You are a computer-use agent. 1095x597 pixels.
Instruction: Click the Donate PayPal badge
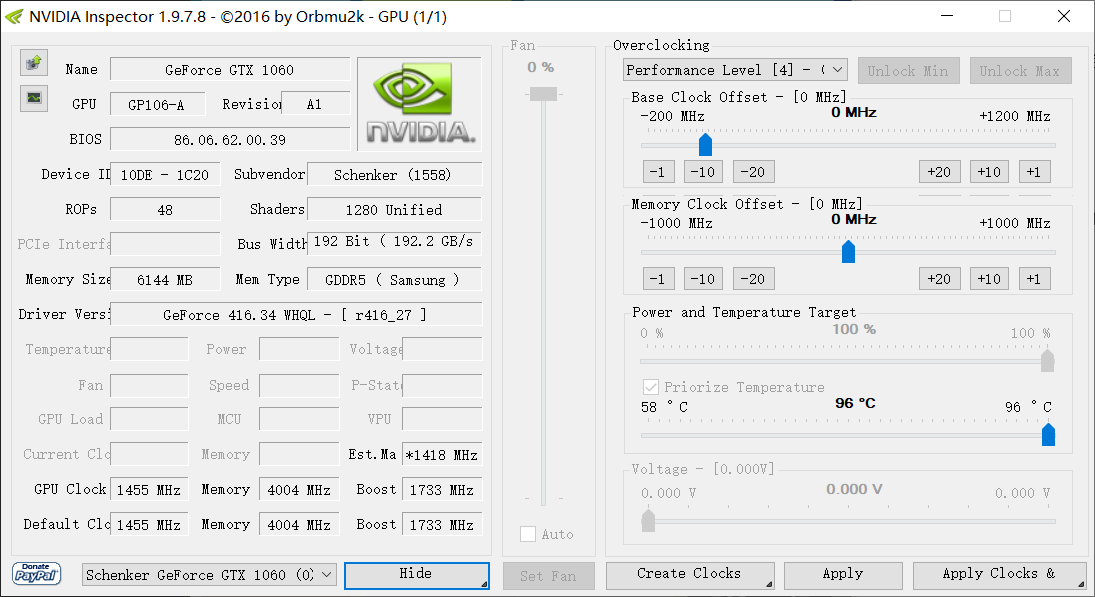[x=36, y=575]
